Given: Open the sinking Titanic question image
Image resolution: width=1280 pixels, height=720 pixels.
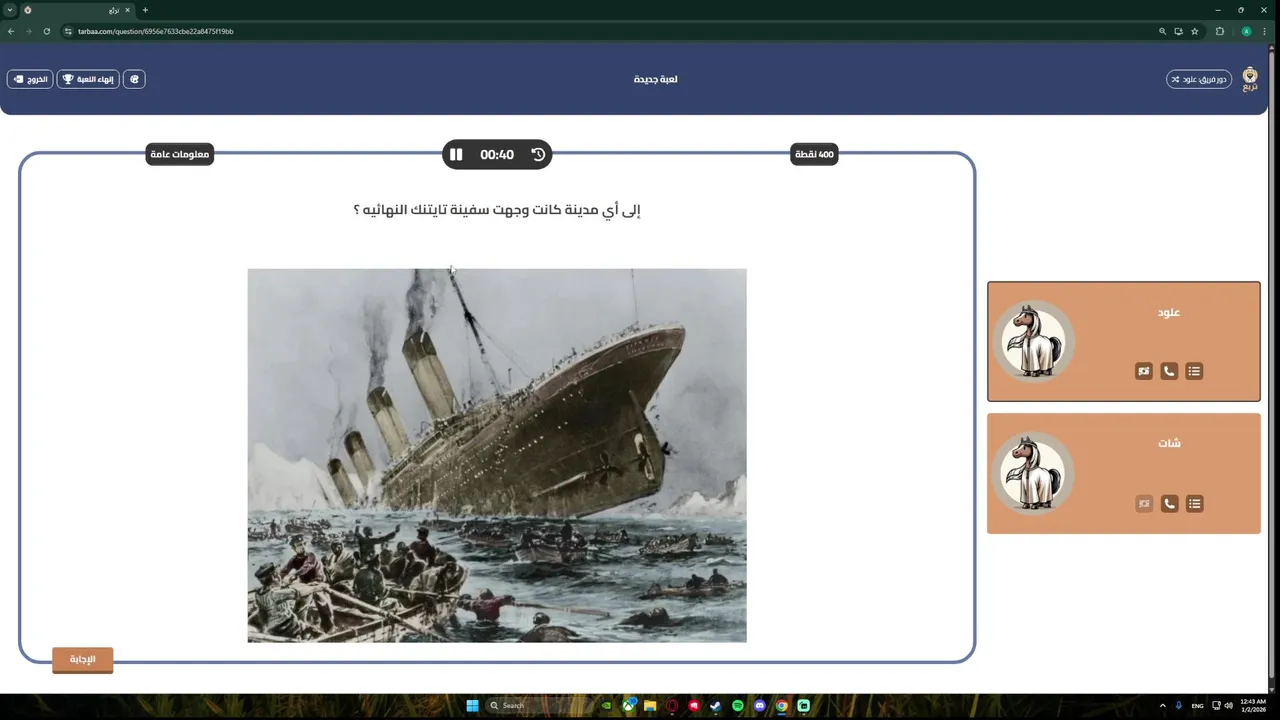Looking at the screenshot, I should (x=497, y=455).
